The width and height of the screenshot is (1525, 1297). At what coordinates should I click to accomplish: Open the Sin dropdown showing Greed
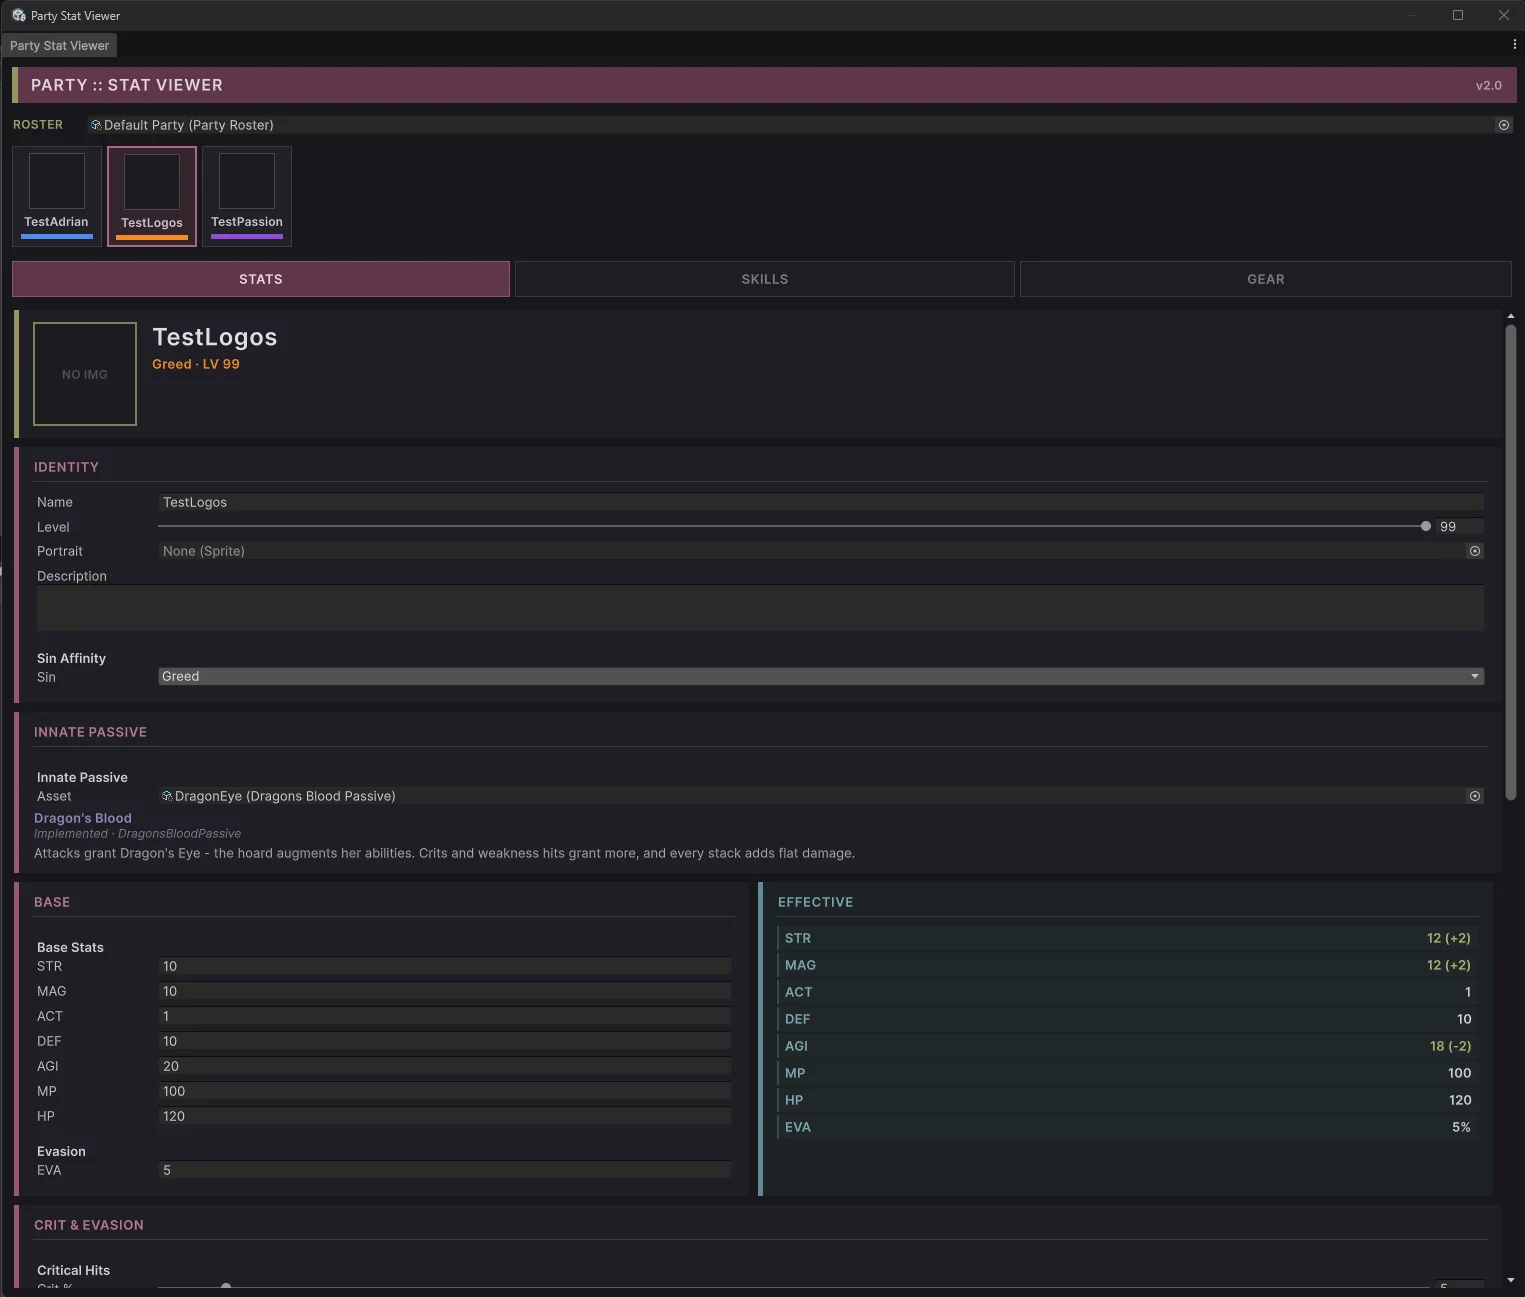click(821, 676)
